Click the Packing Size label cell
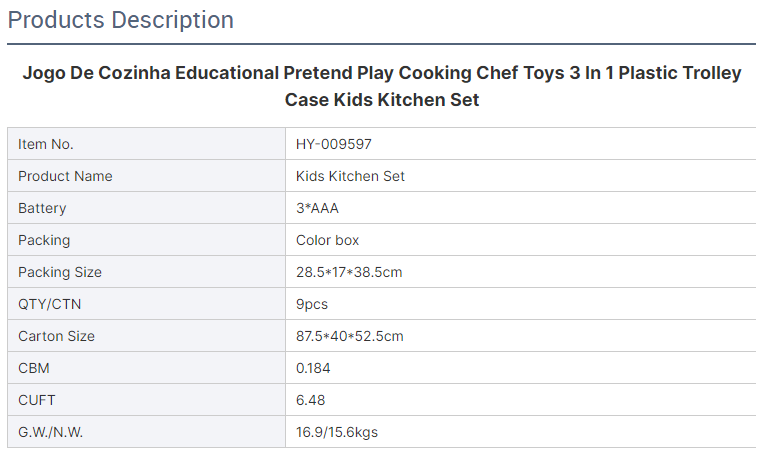 tap(147, 272)
